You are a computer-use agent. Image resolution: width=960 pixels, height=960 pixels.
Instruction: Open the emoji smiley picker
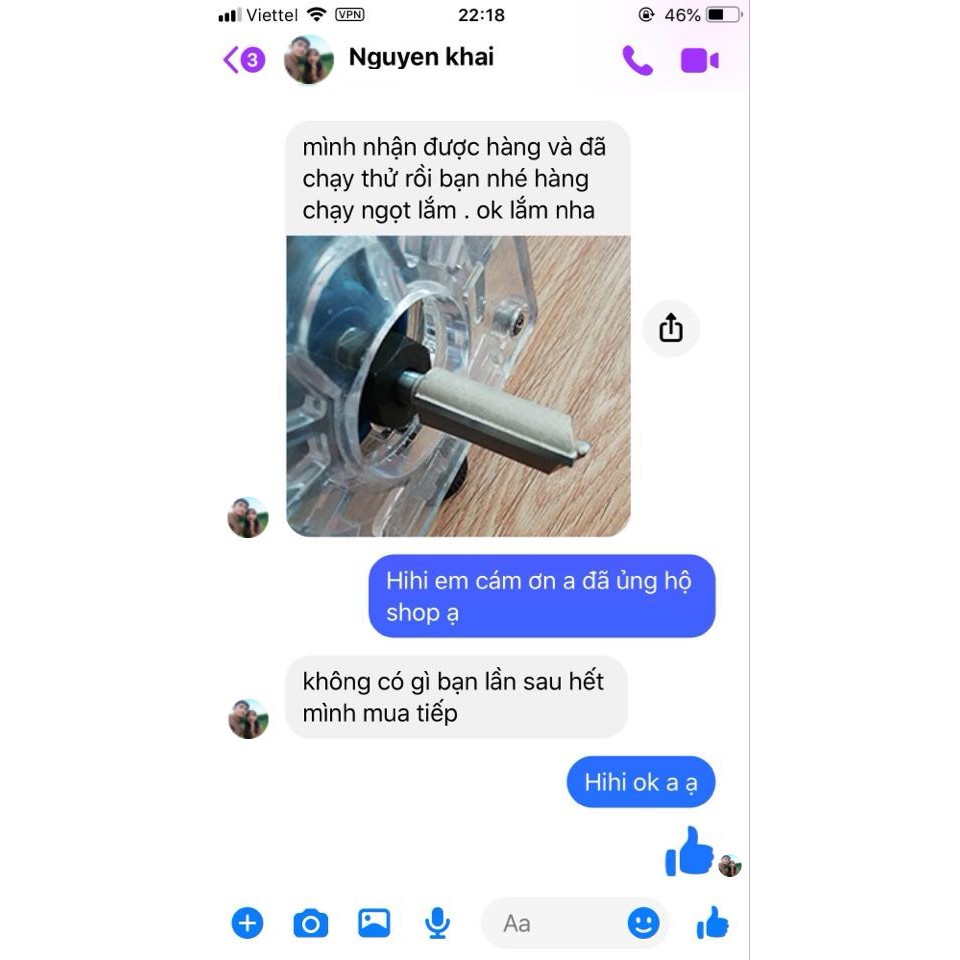(643, 923)
